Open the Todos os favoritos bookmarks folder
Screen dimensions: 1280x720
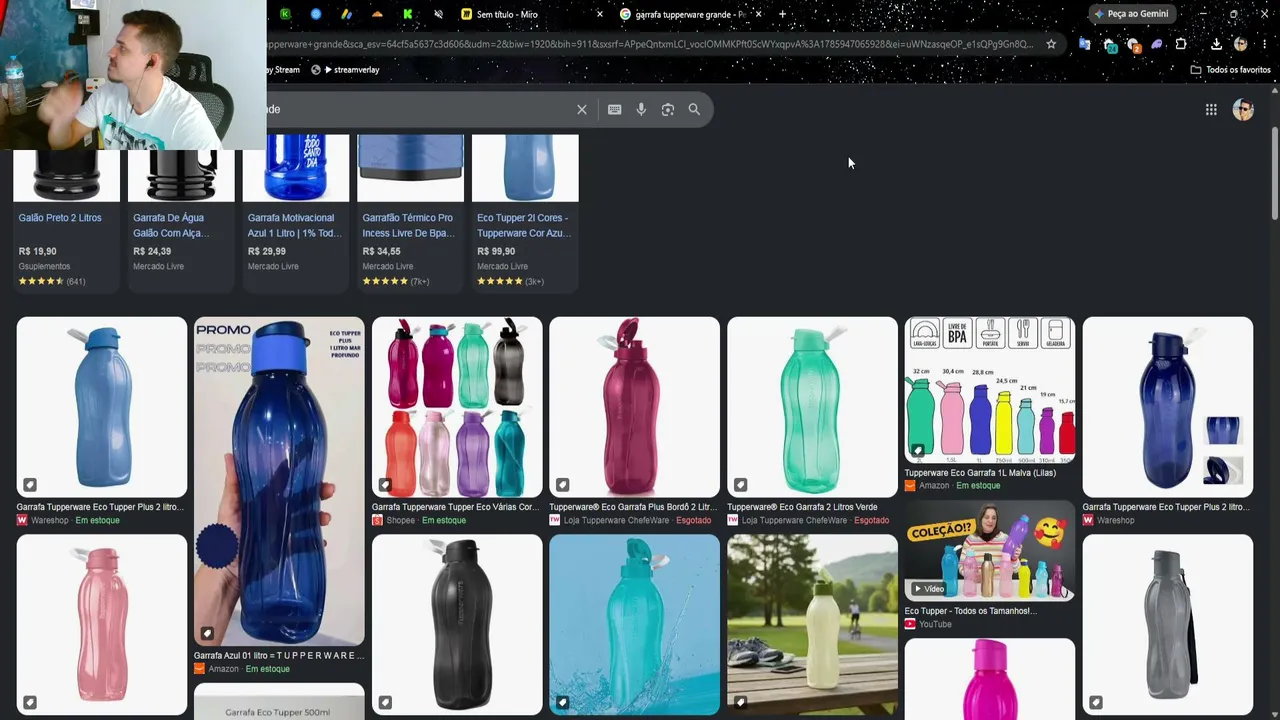[1230, 70]
